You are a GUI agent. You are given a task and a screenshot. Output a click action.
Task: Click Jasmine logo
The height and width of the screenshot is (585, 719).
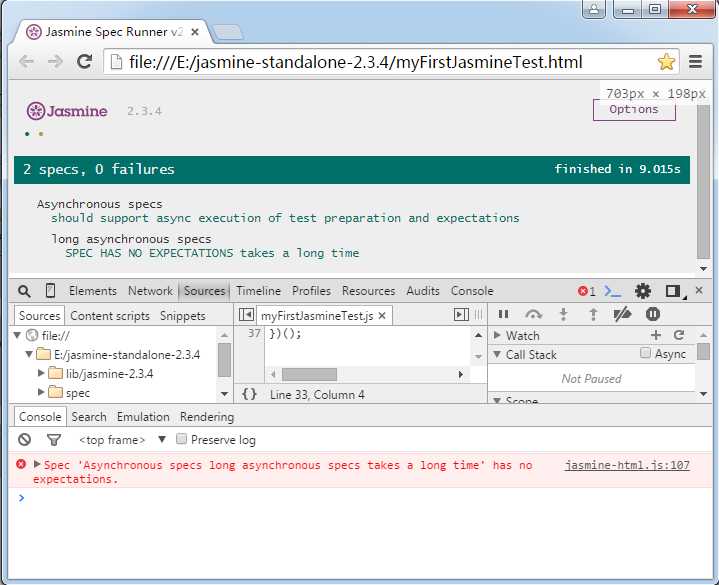click(x=67, y=111)
